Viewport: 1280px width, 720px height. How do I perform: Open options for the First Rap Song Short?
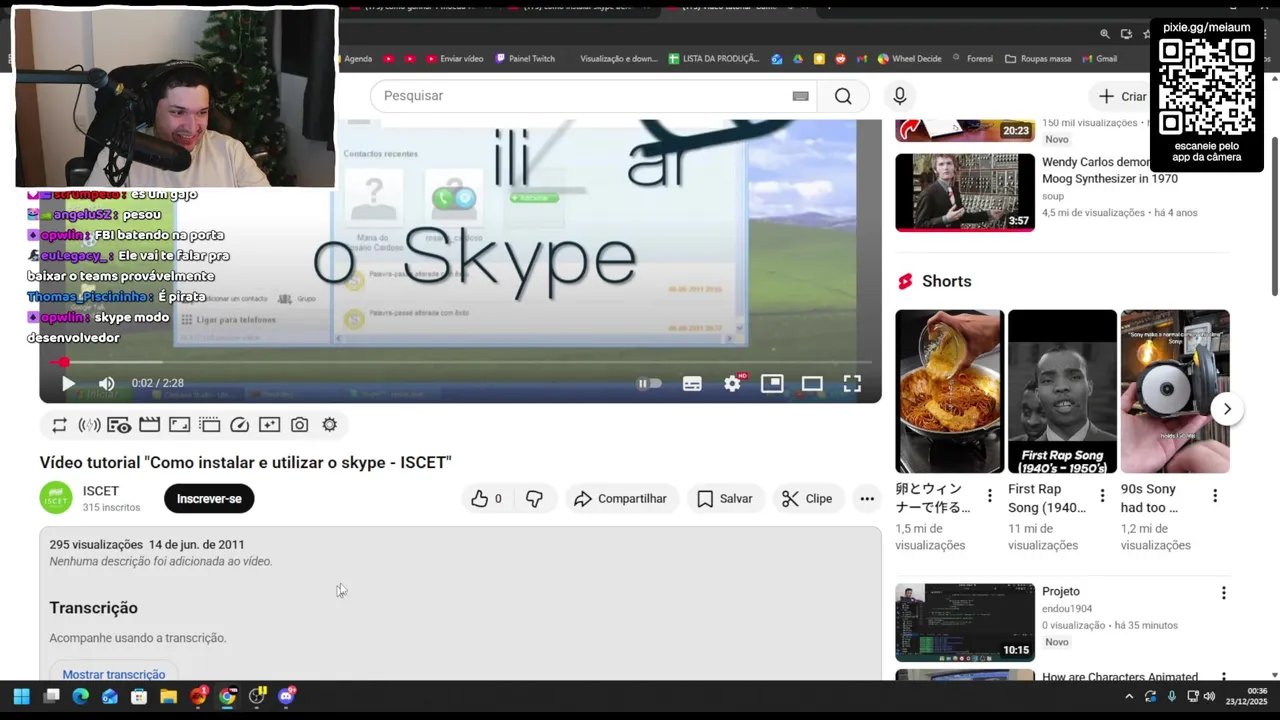pos(1102,496)
